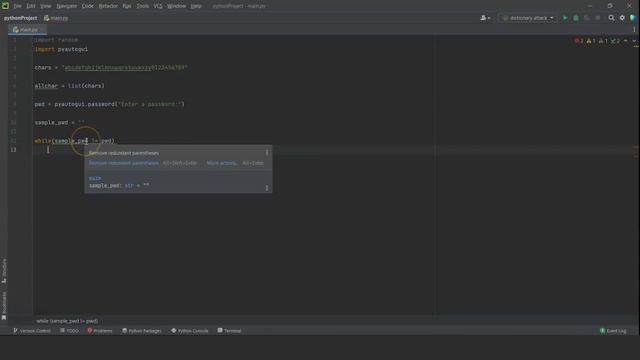
Task: Open the VCS menu
Action: pos(158,6)
